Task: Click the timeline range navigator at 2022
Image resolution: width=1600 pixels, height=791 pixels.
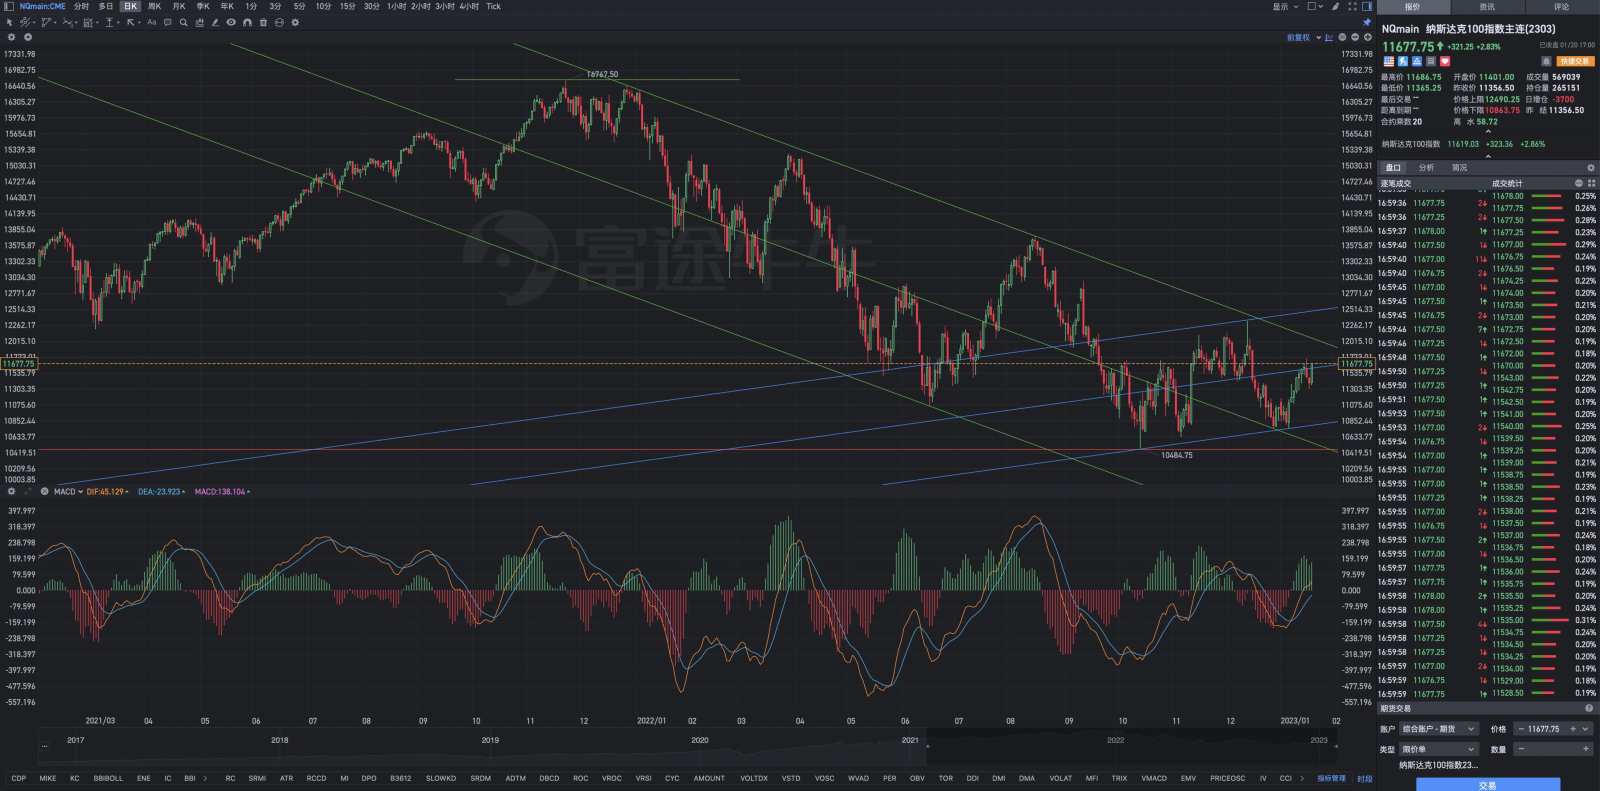Action: (x=1115, y=741)
